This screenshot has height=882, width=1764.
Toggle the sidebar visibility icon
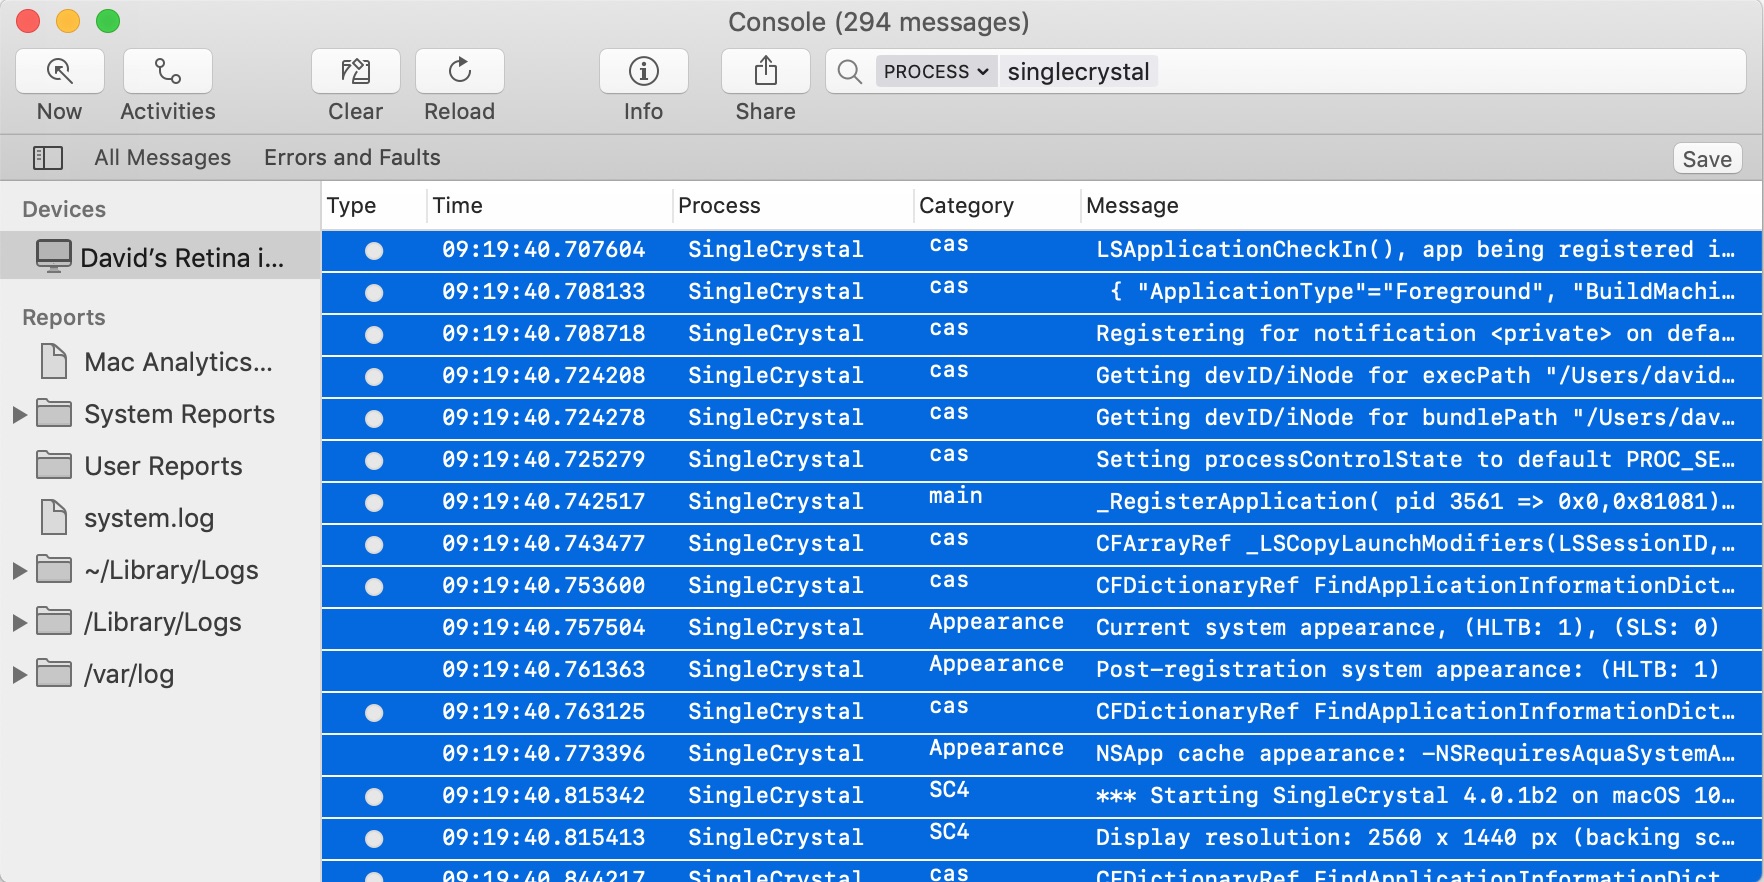[48, 158]
